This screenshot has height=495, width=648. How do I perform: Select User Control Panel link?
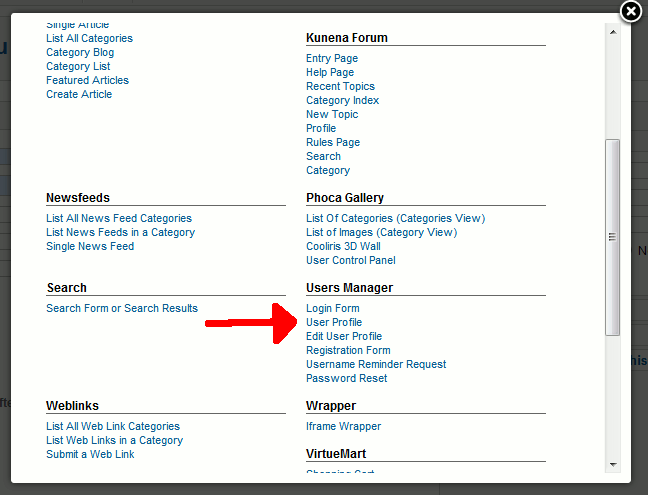point(350,260)
